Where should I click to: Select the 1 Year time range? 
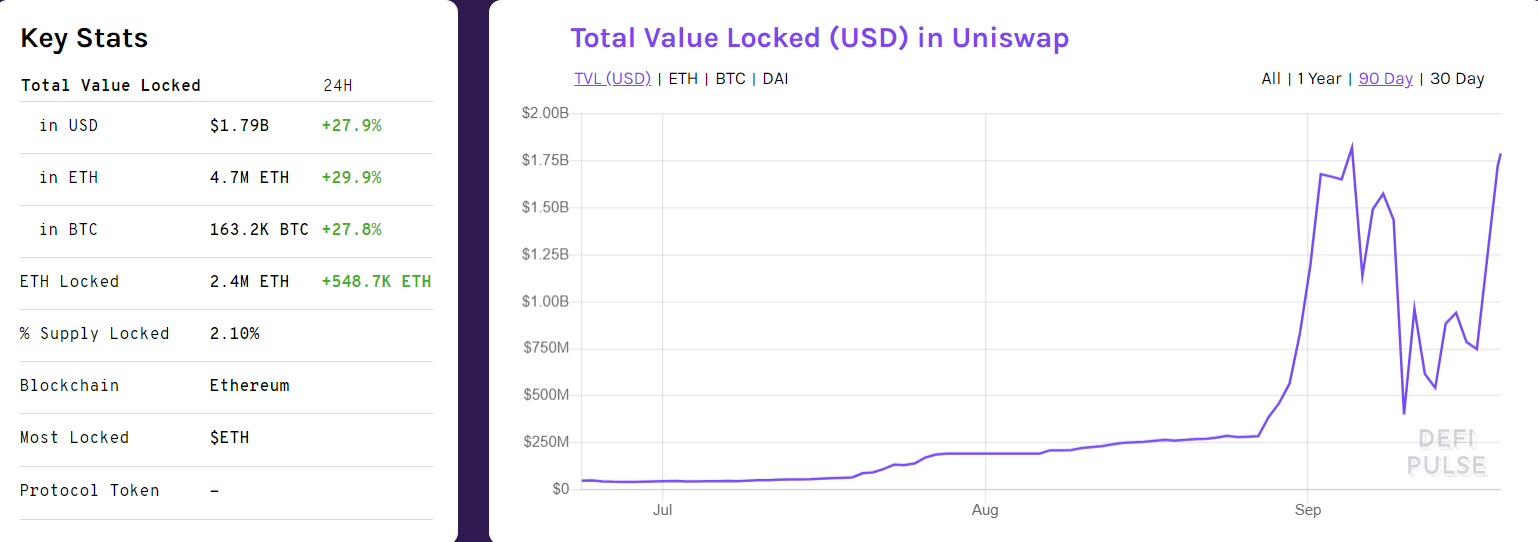point(1319,78)
